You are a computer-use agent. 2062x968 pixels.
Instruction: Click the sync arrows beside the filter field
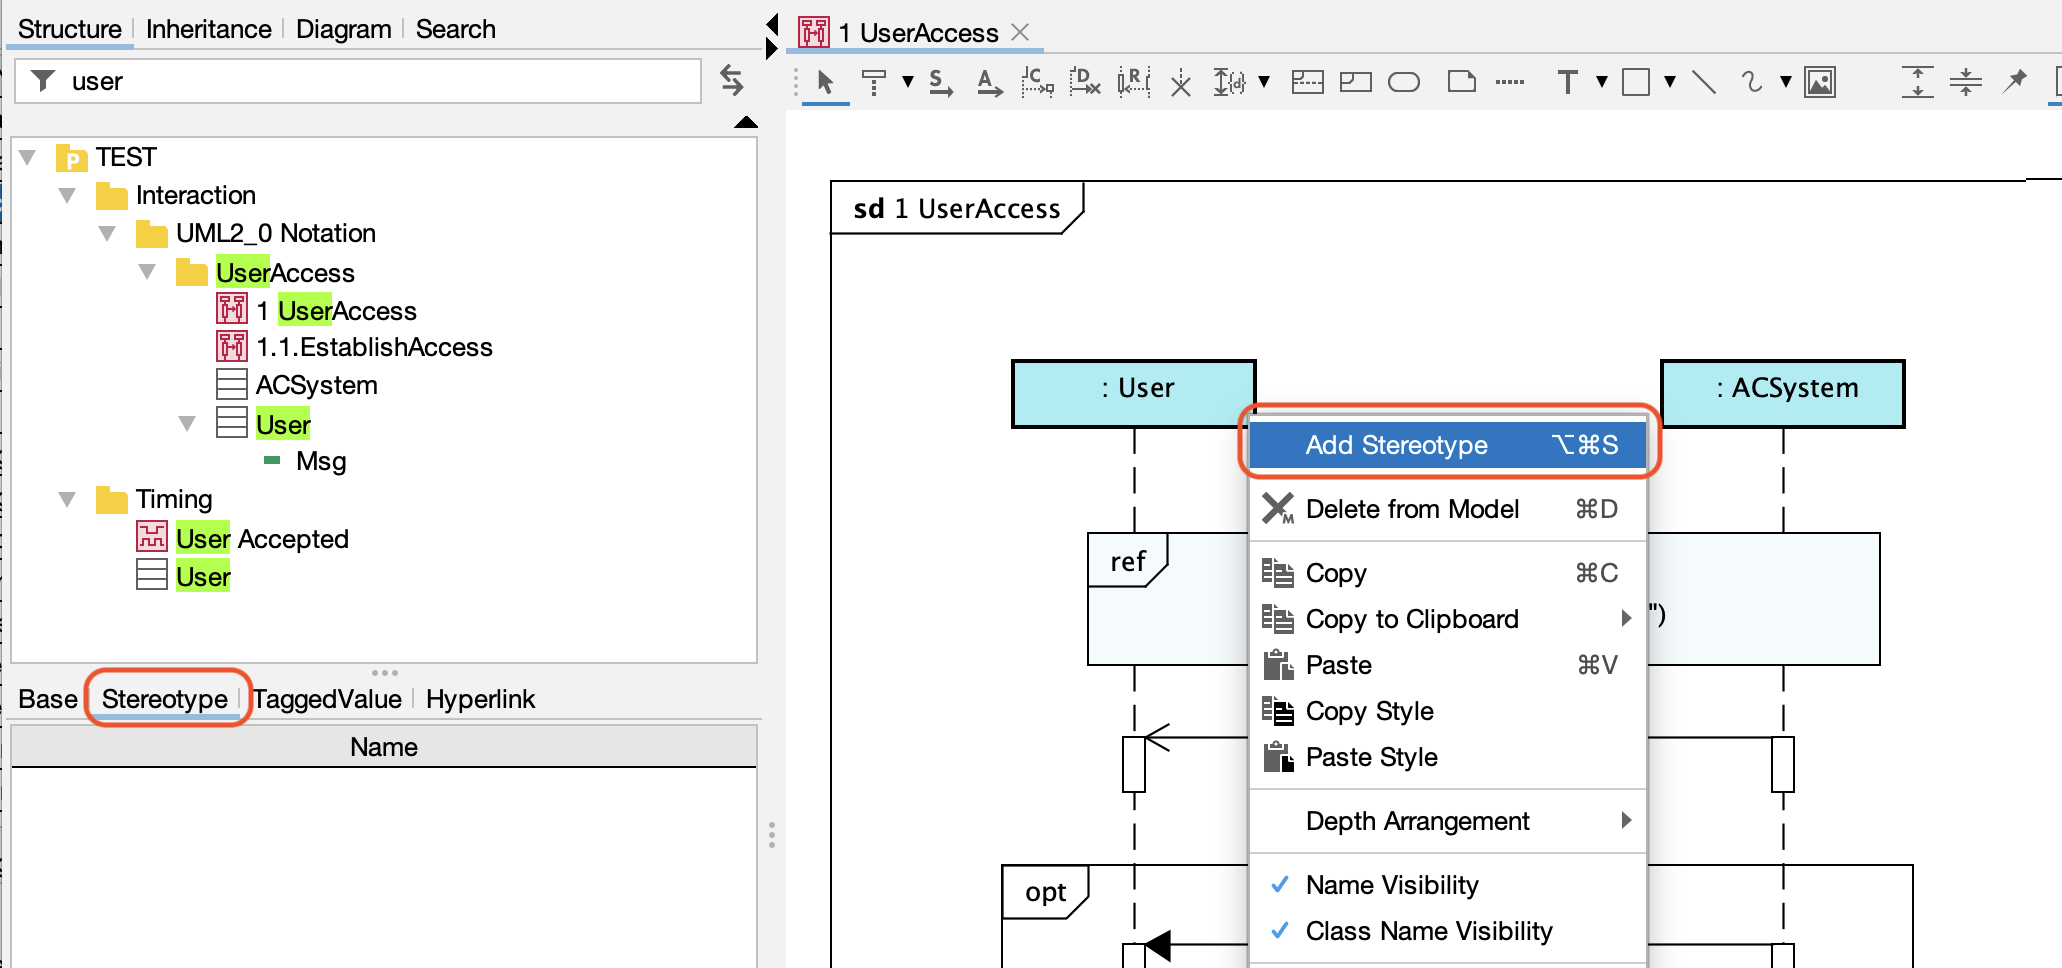732,80
